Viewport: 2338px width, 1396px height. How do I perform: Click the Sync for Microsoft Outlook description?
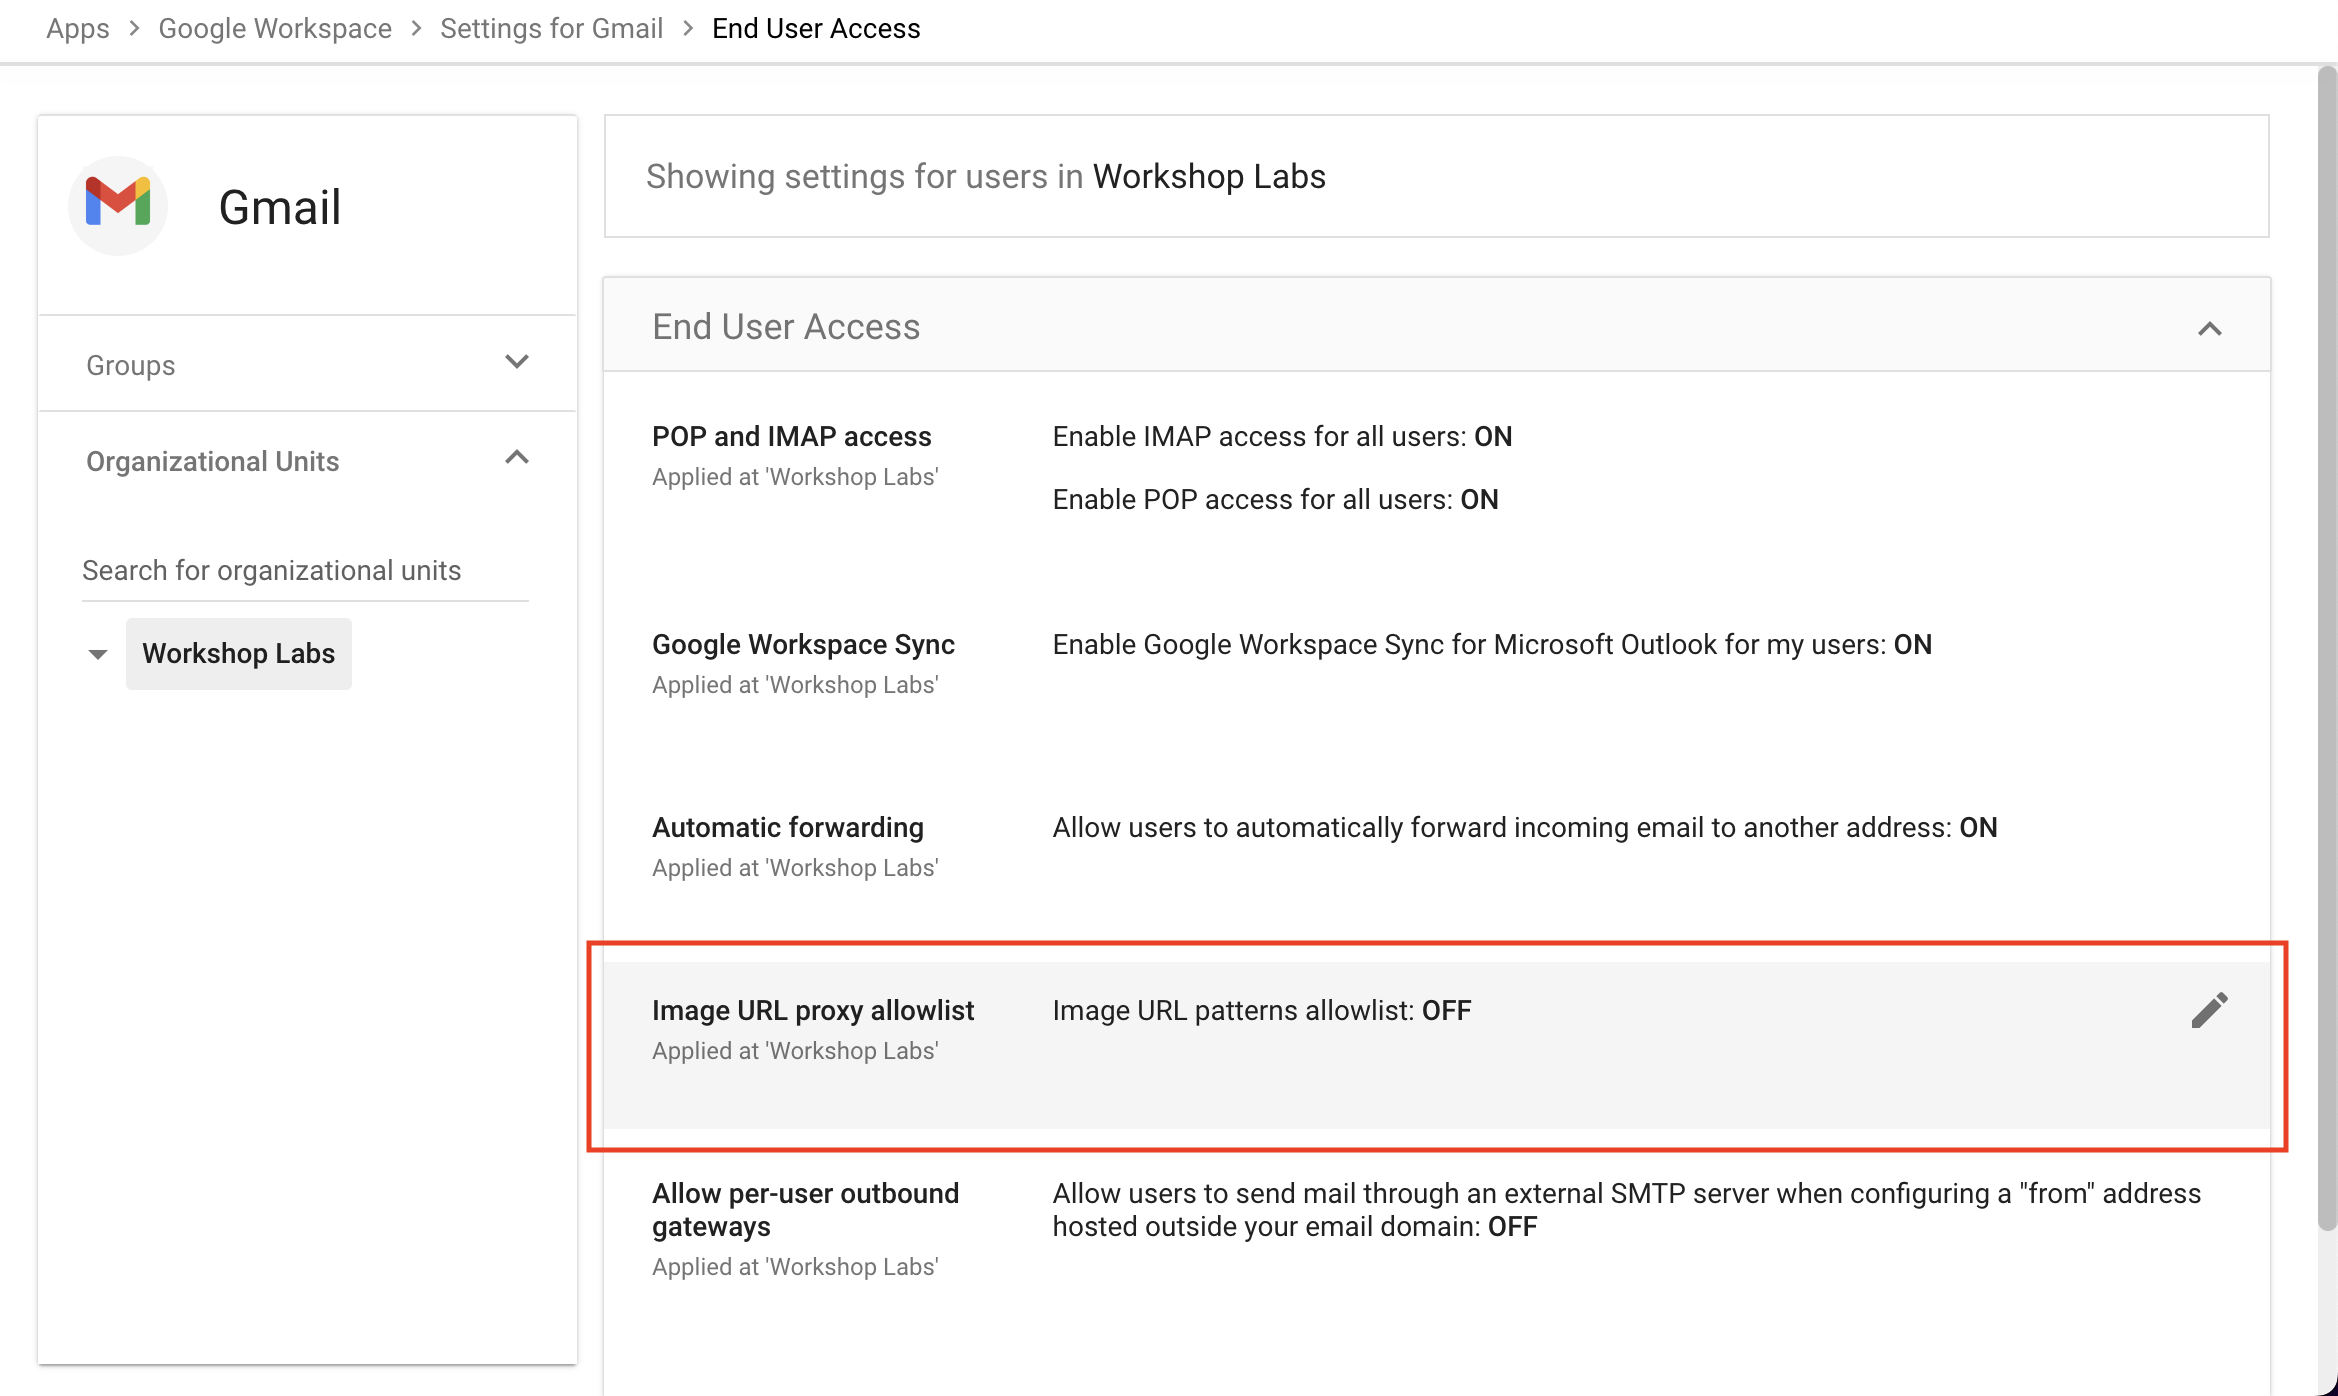(x=1492, y=645)
